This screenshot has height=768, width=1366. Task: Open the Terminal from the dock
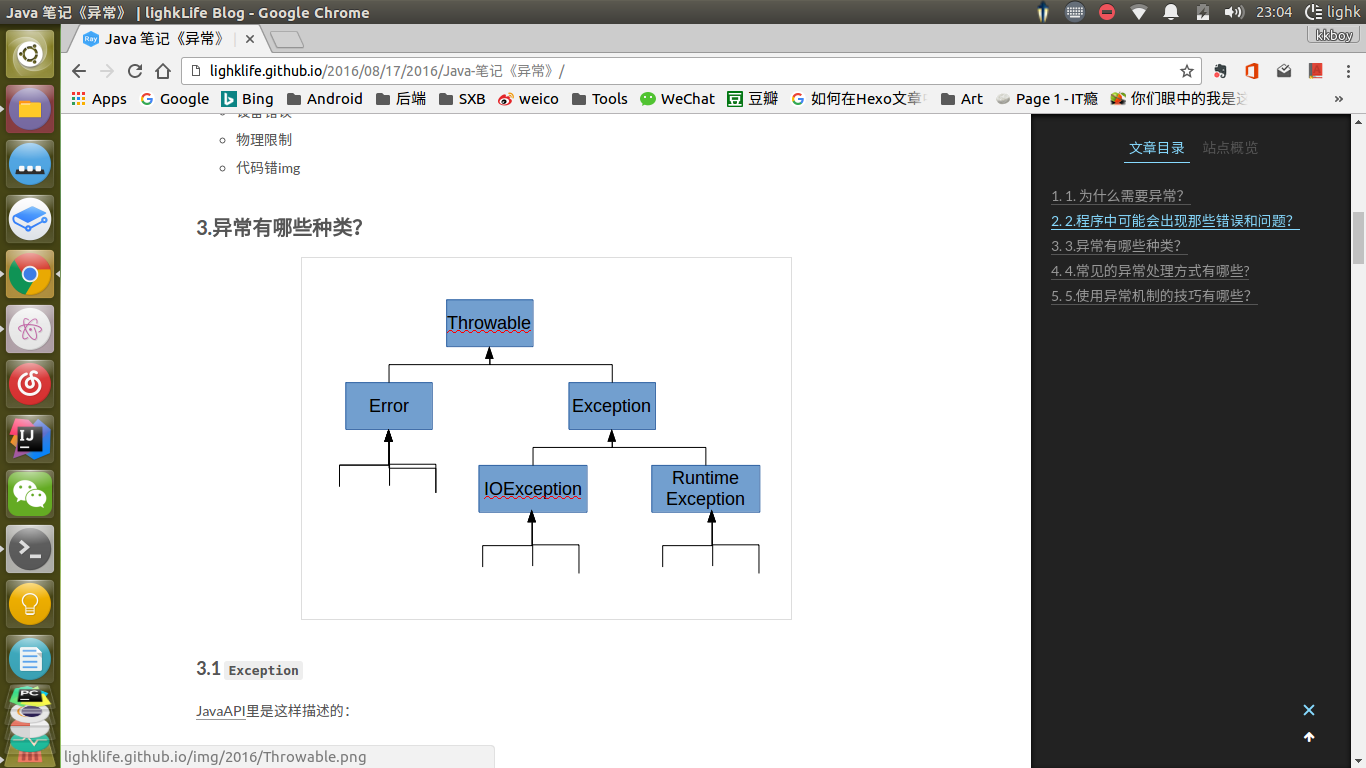[30, 548]
